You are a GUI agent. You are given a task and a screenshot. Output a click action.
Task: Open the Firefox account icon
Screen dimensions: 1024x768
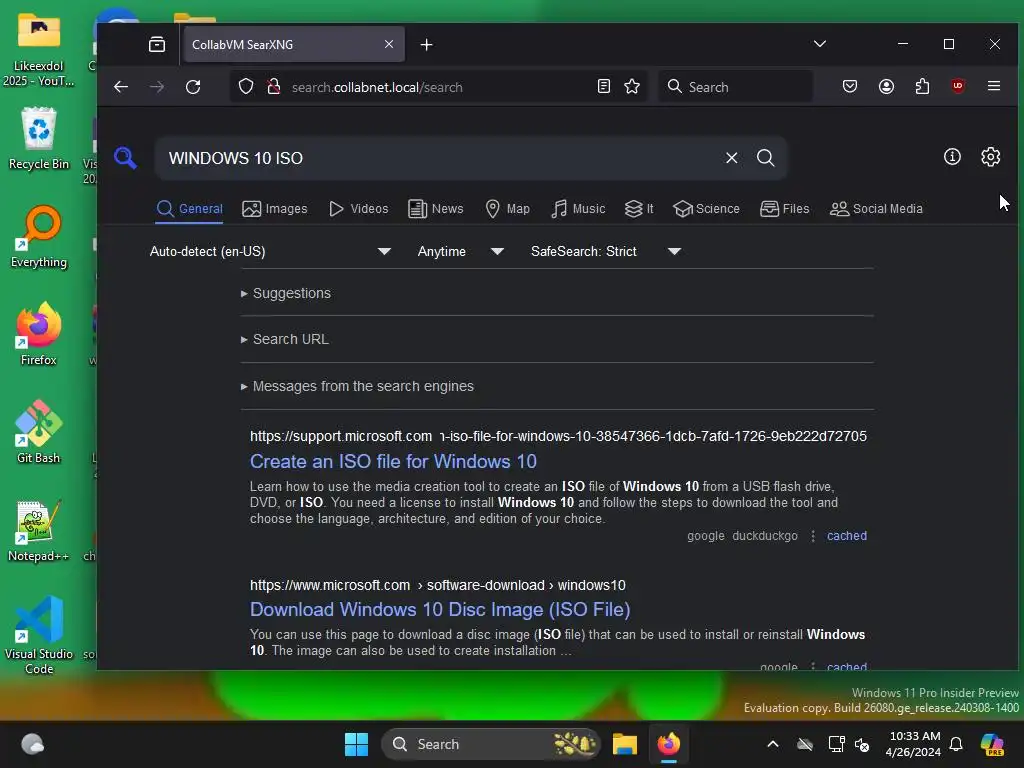click(886, 86)
